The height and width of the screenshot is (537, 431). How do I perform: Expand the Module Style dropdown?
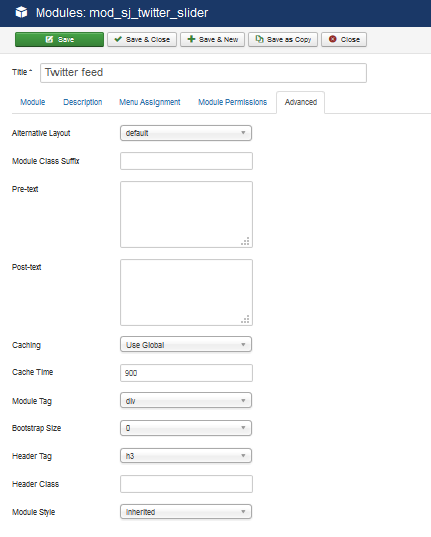pos(186,512)
